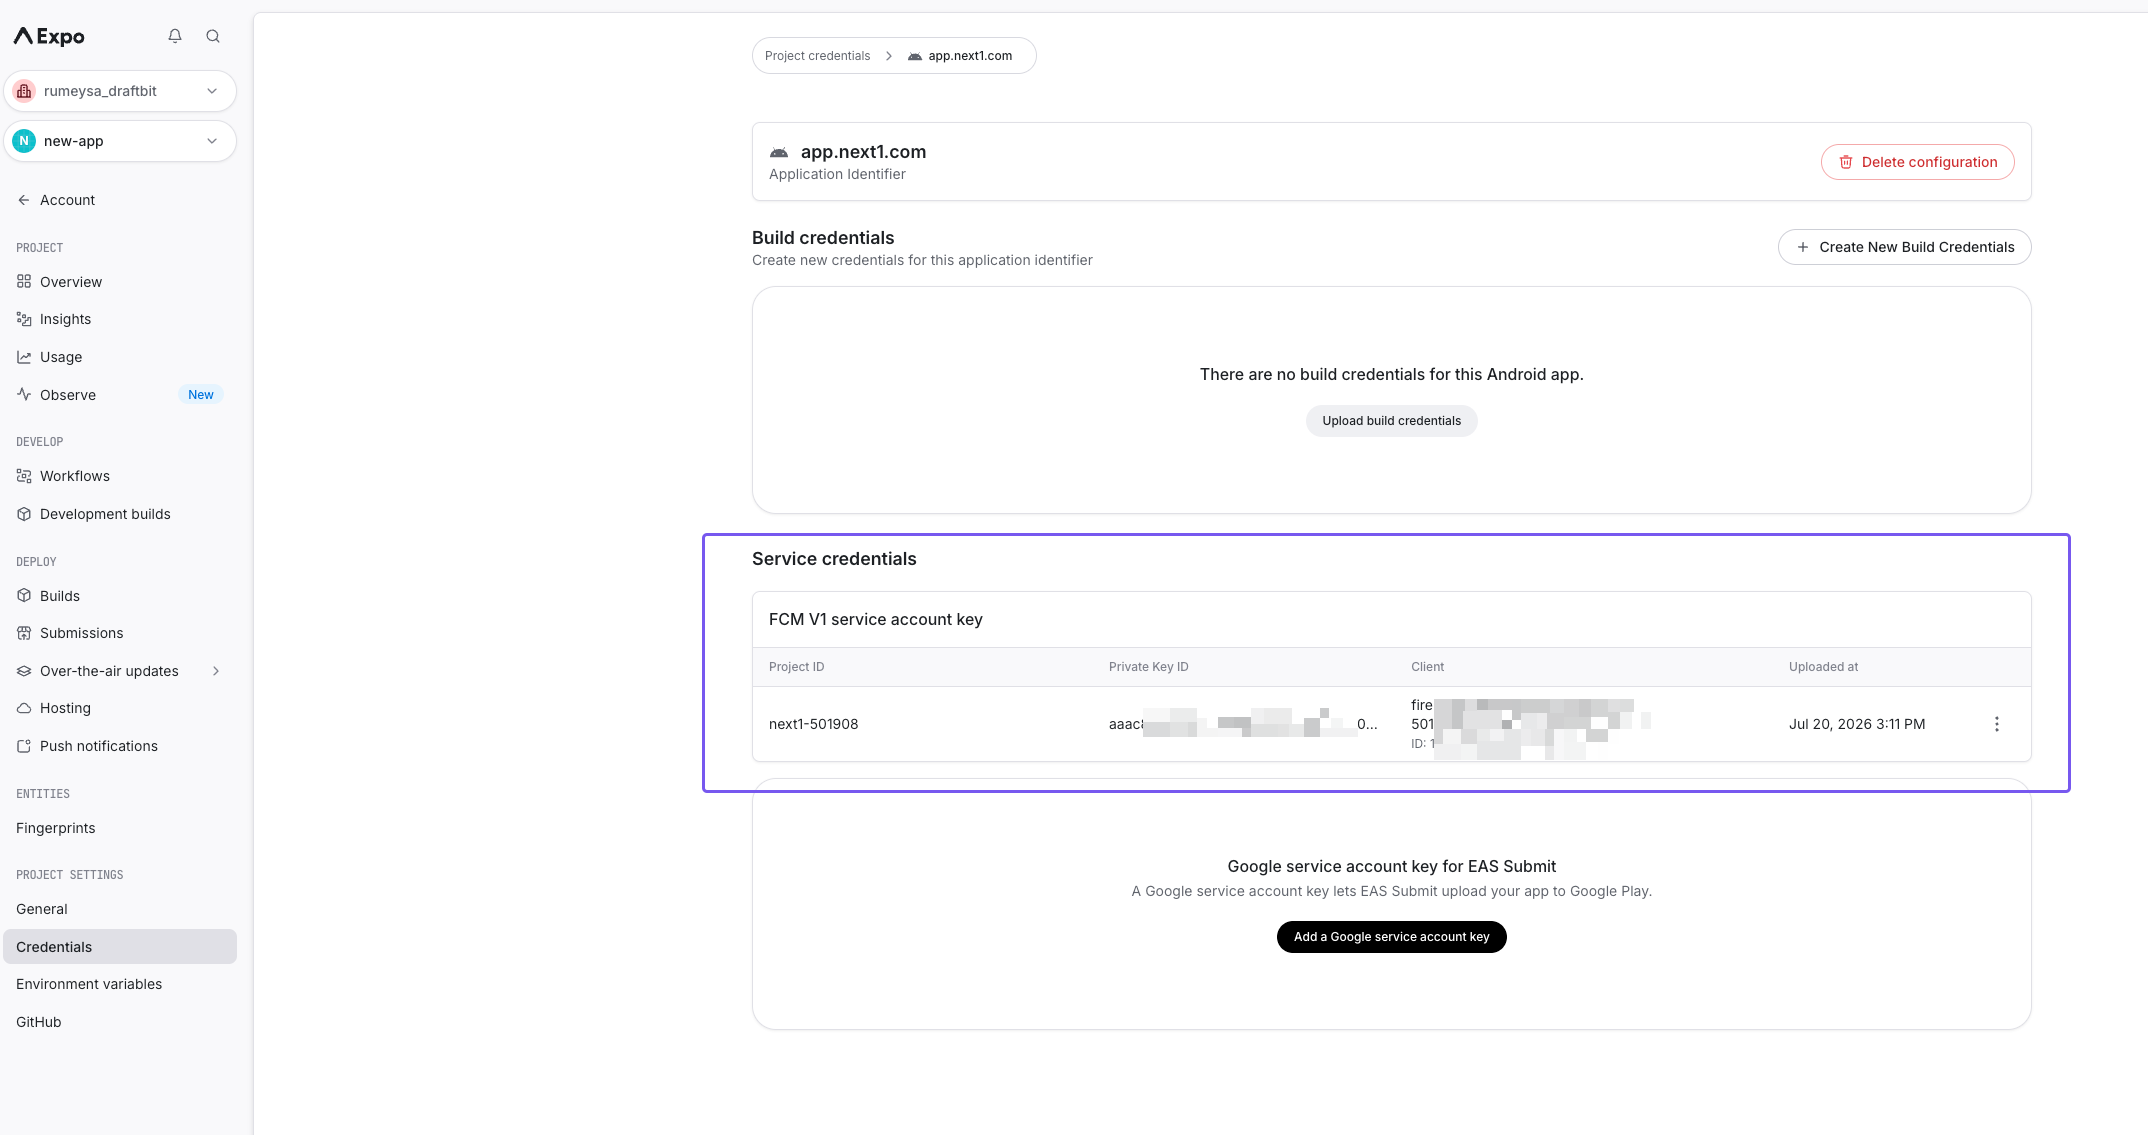Open Environment variables settings
2148x1135 pixels.
(89, 984)
